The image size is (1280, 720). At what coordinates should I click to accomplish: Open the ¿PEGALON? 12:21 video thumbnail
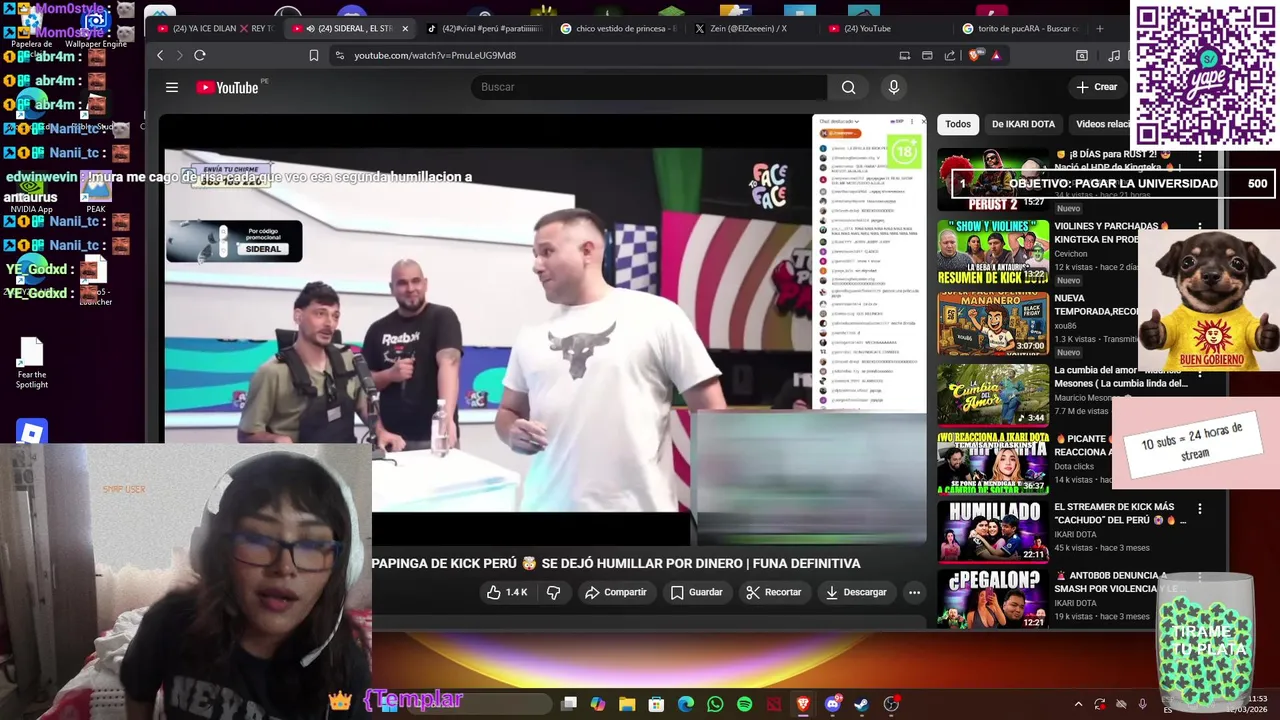[993, 599]
